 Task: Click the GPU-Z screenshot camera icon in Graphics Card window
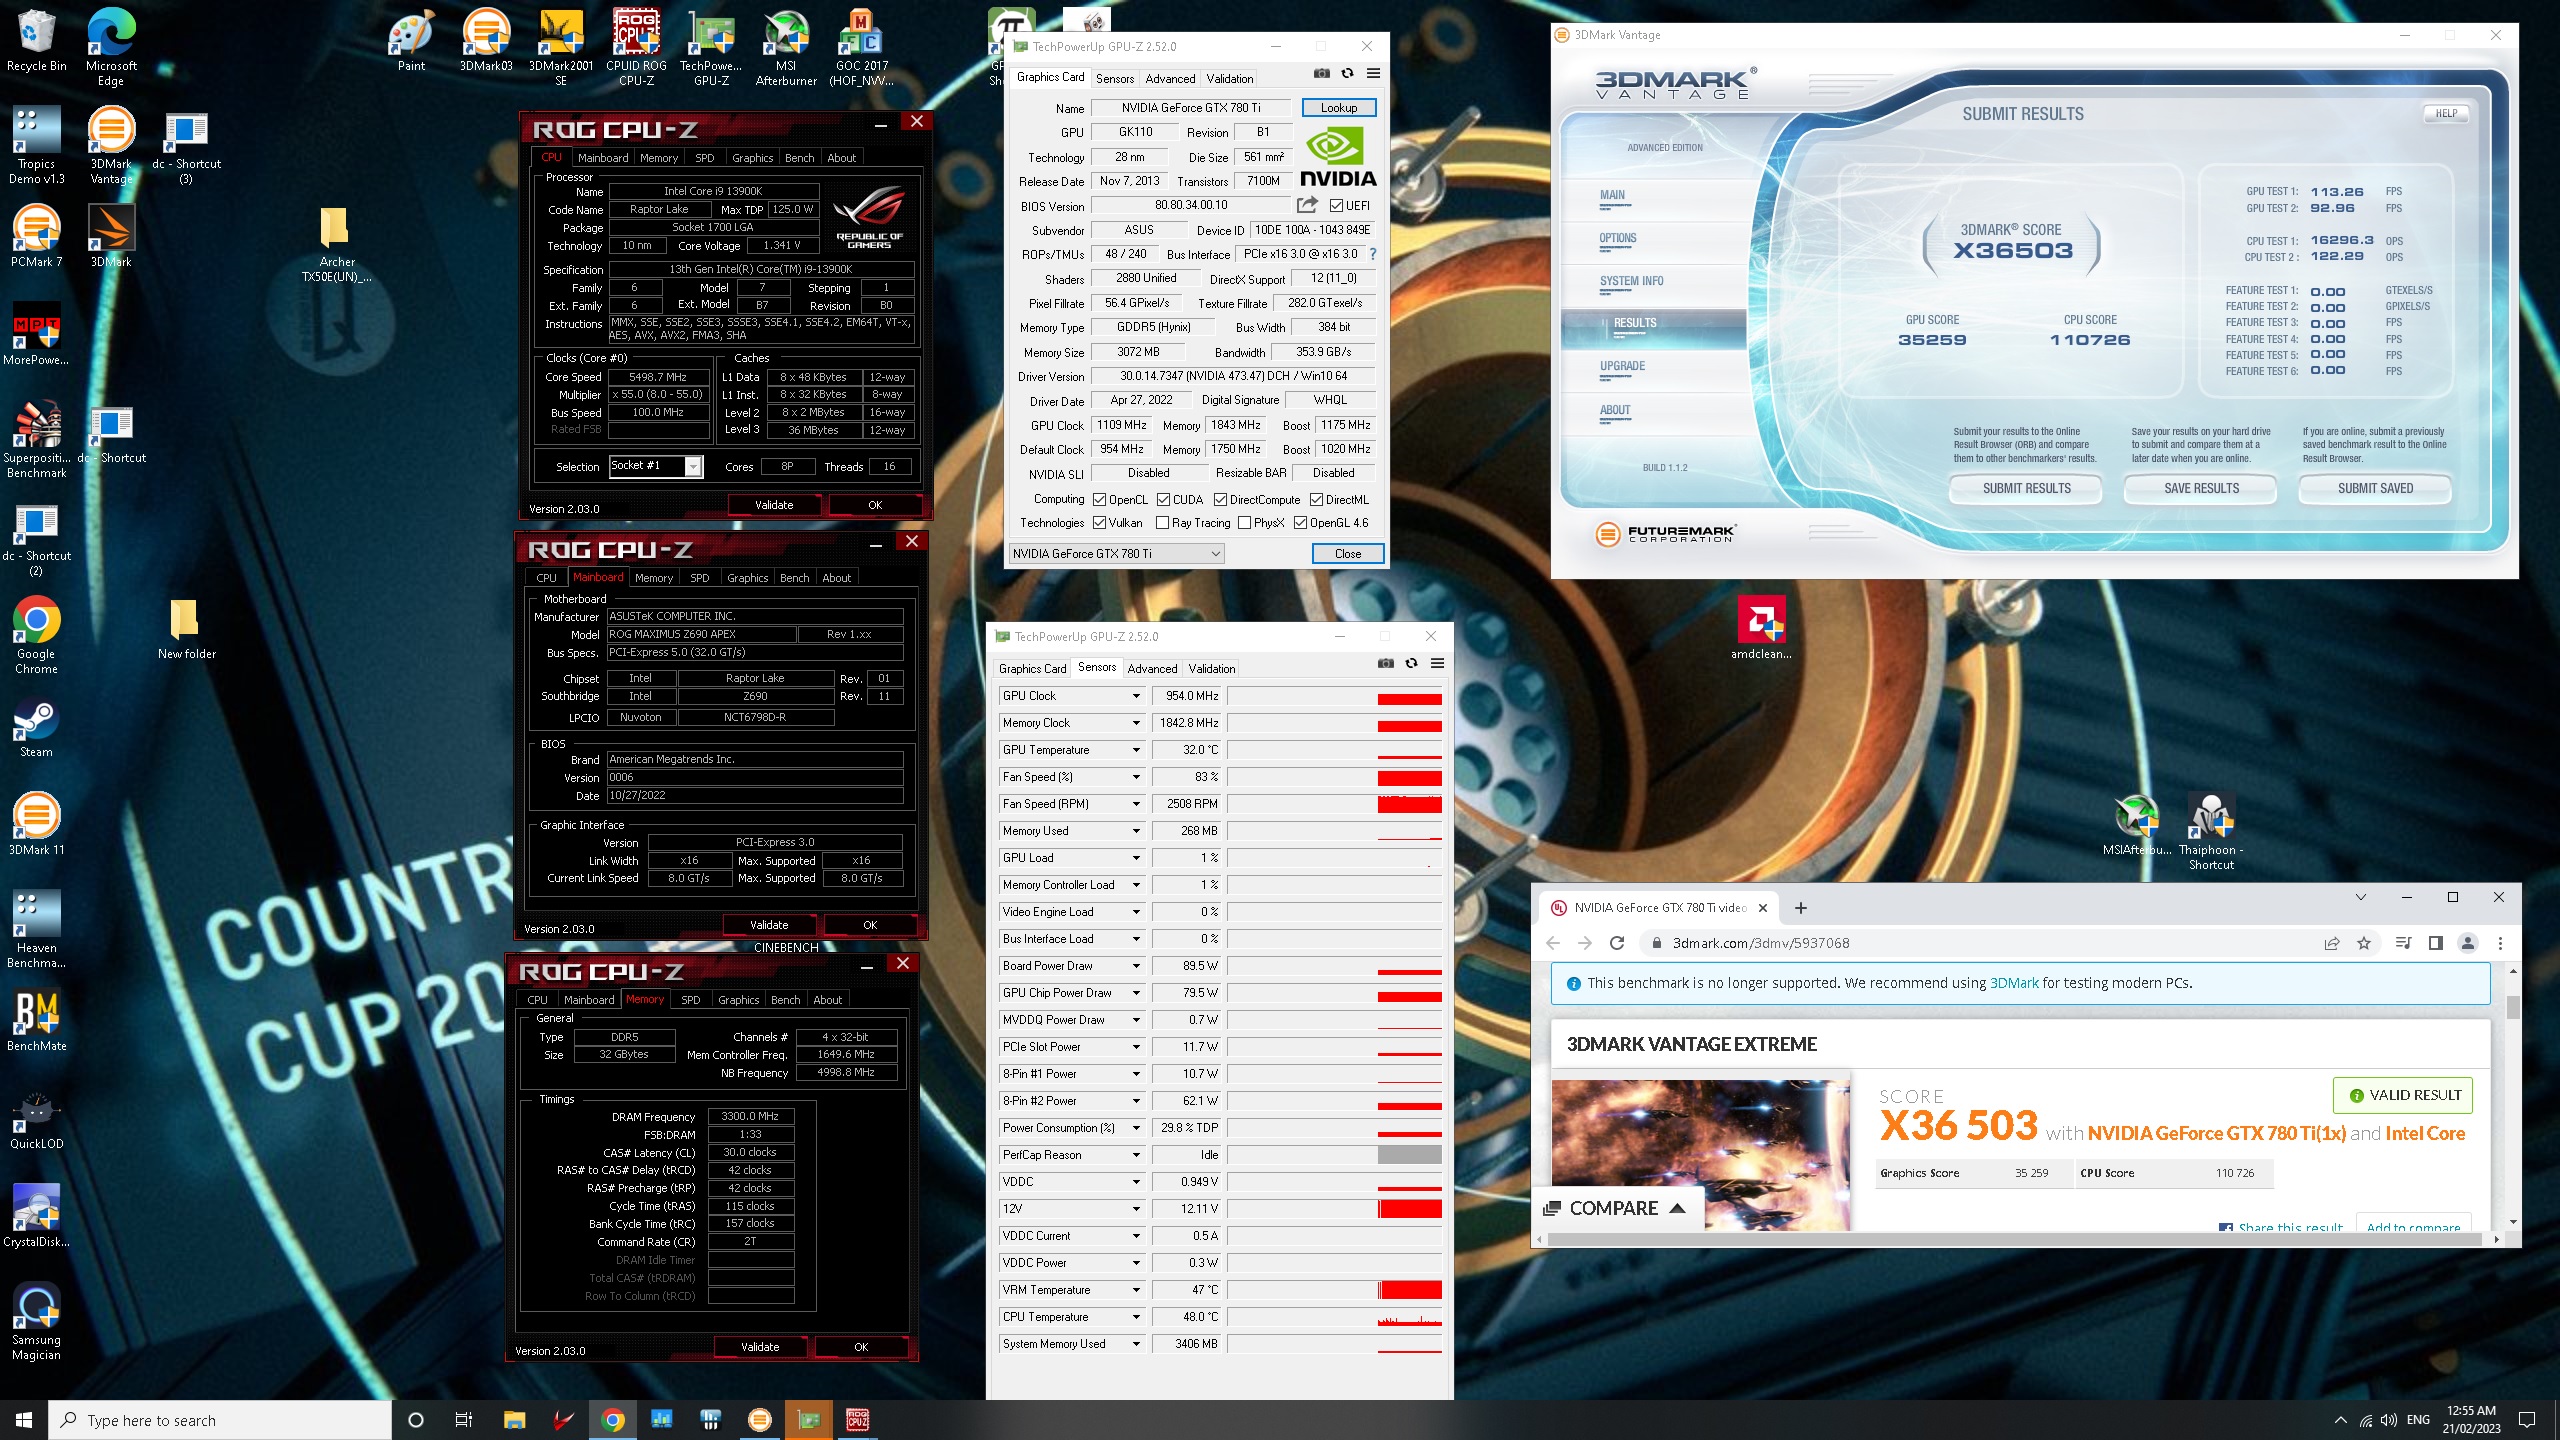pos(1321,73)
